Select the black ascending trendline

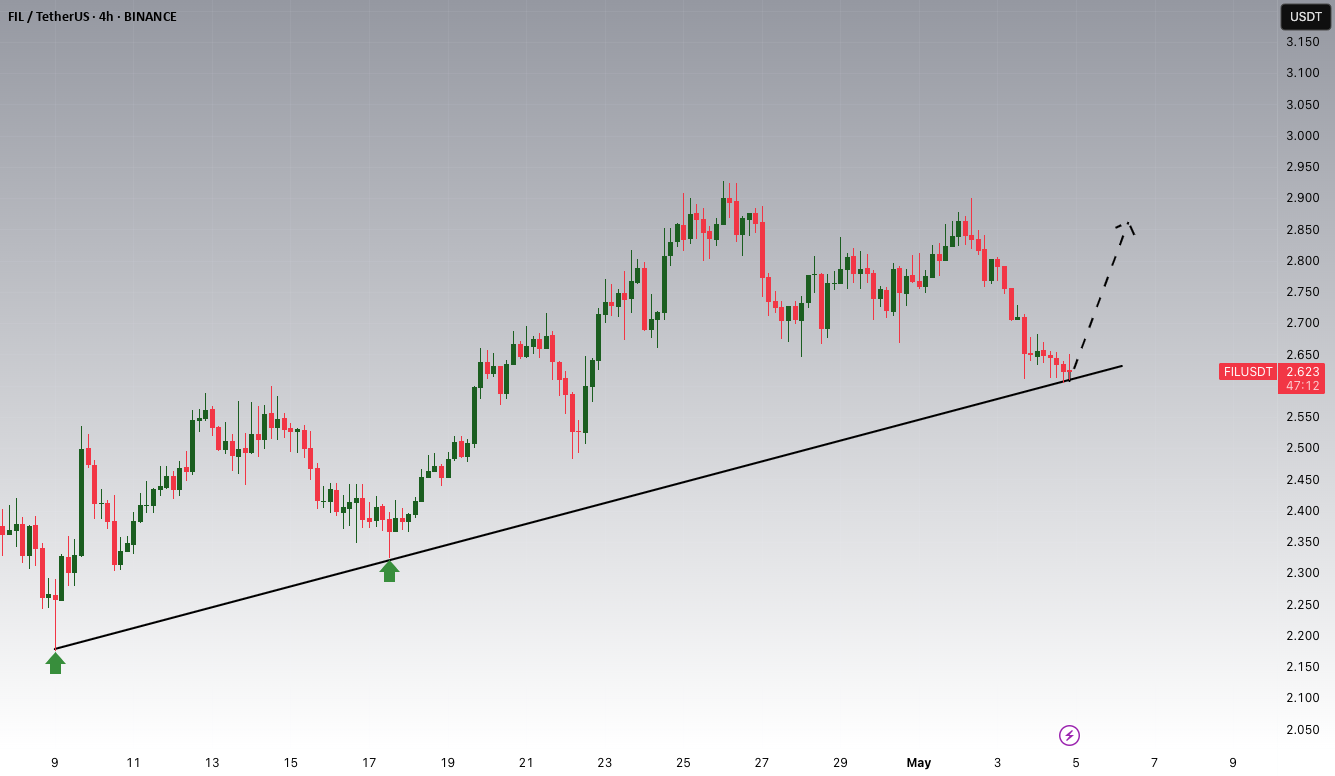(x=588, y=508)
